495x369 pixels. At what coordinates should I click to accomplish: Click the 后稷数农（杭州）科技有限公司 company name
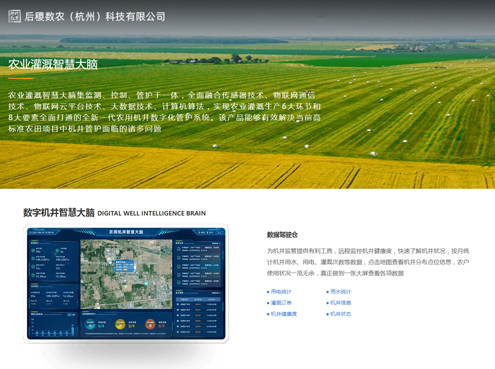(x=95, y=16)
